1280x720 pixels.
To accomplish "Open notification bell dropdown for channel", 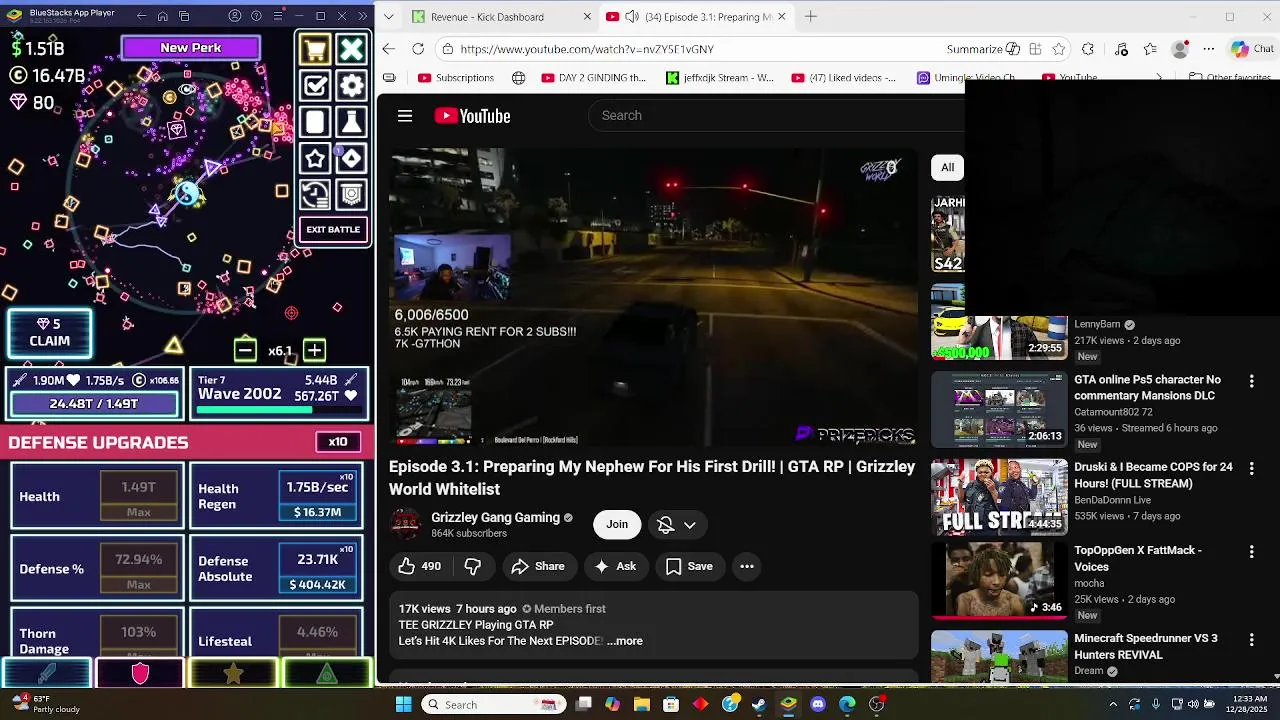I will pos(676,525).
